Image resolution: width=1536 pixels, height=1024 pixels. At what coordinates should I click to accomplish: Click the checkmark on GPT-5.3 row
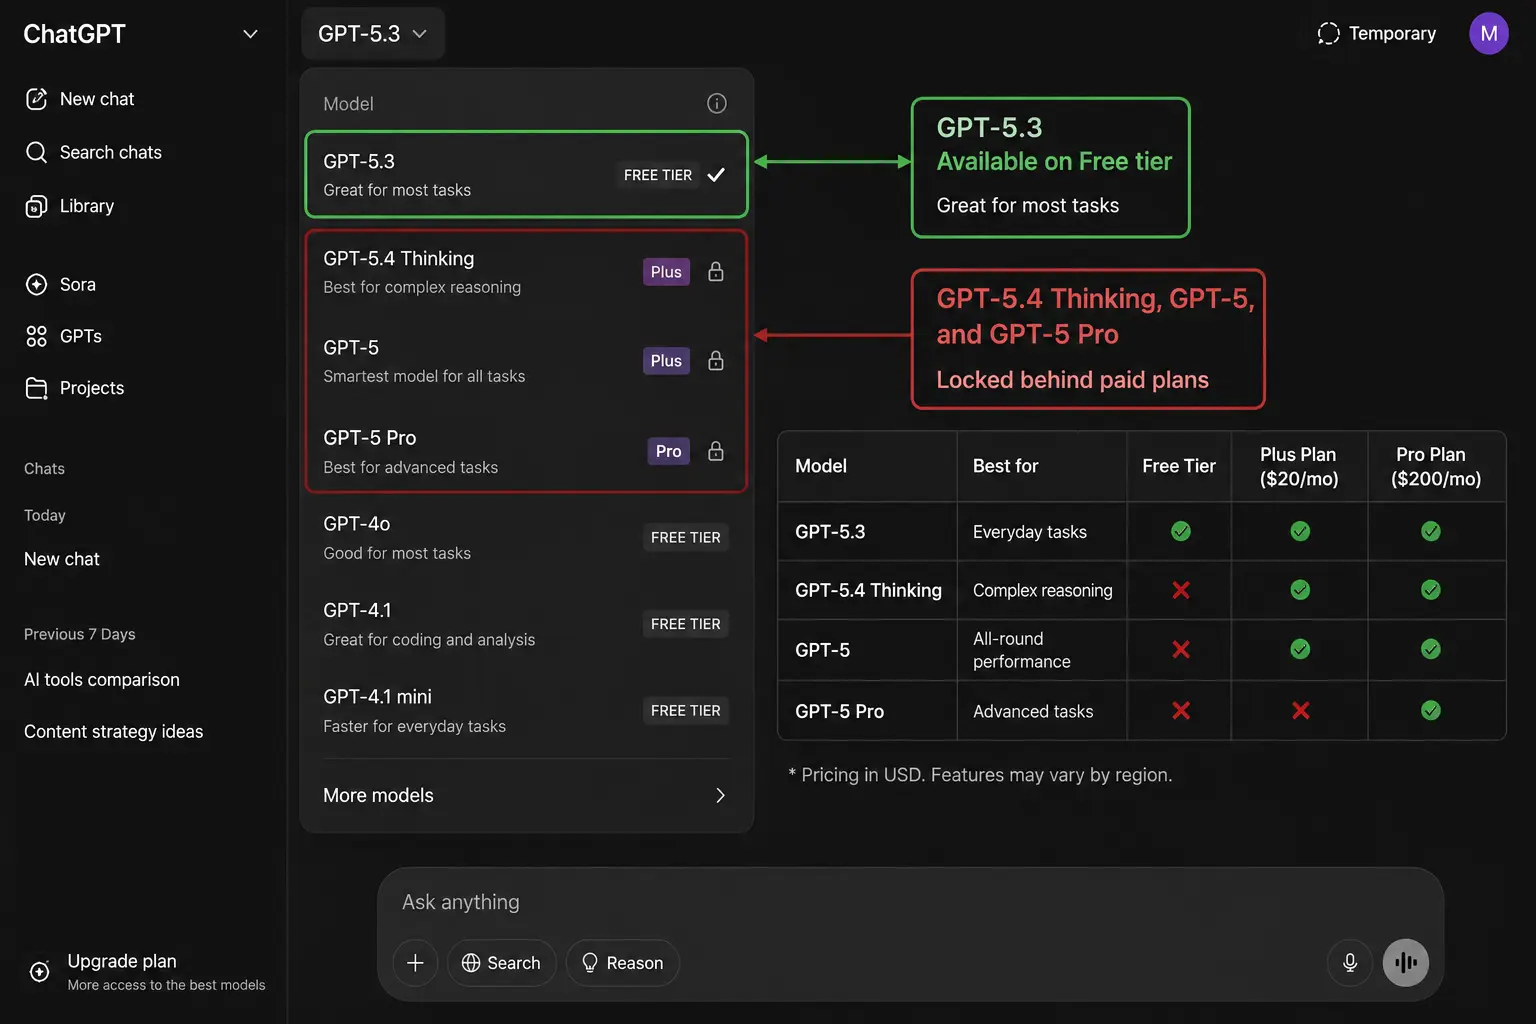click(x=716, y=175)
